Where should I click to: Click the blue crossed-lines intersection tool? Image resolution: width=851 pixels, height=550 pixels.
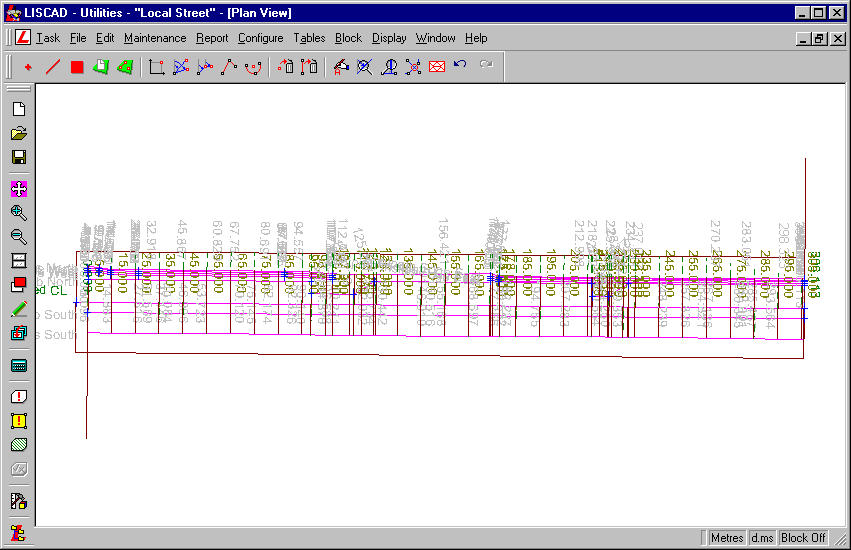click(181, 67)
